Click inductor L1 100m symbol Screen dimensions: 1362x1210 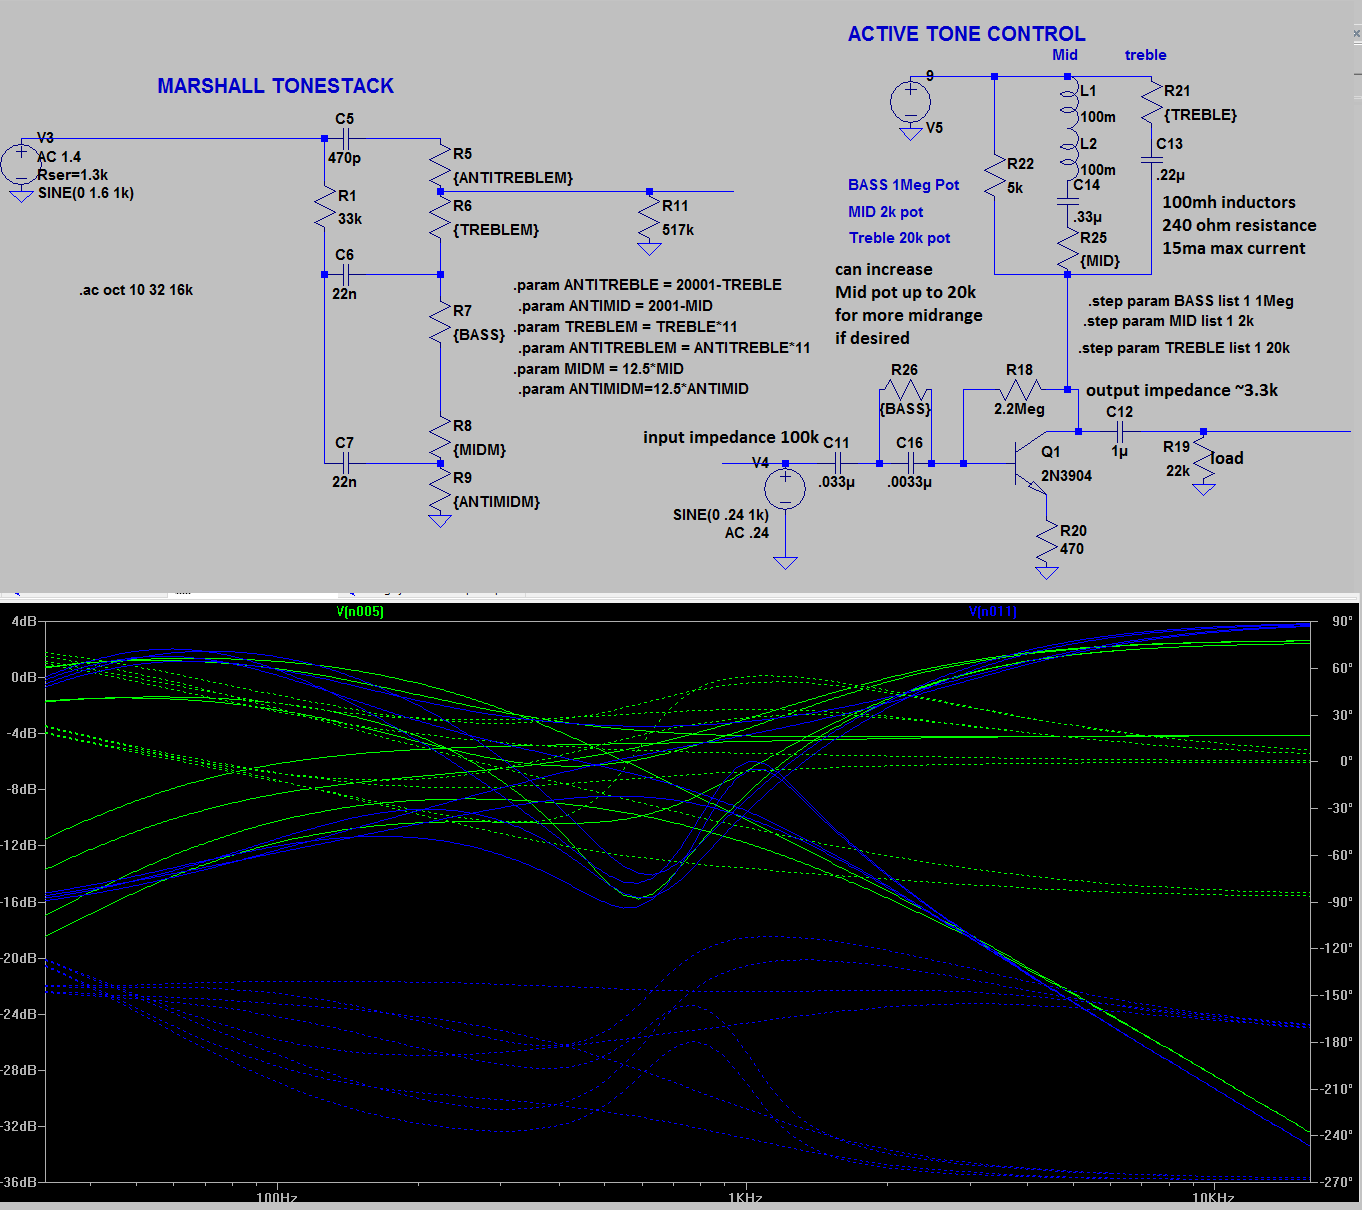point(1068,103)
